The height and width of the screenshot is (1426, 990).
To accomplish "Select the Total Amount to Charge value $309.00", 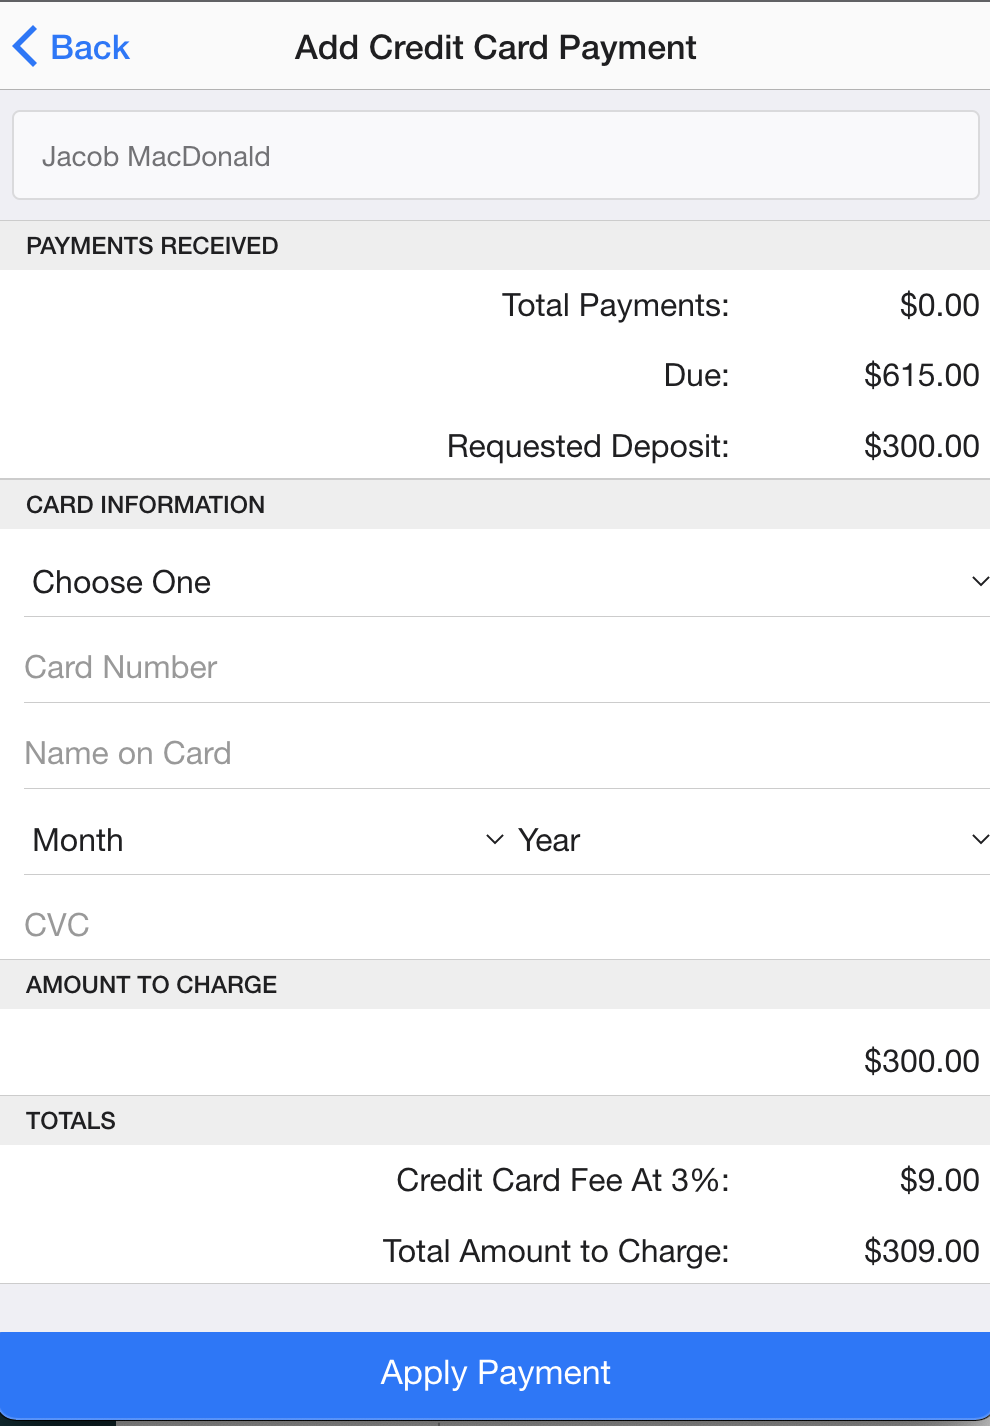I will (x=921, y=1251).
